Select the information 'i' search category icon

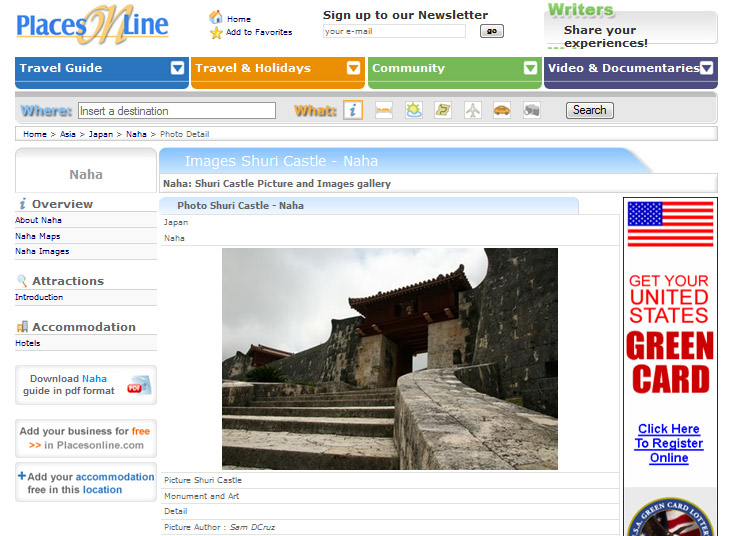tap(353, 110)
